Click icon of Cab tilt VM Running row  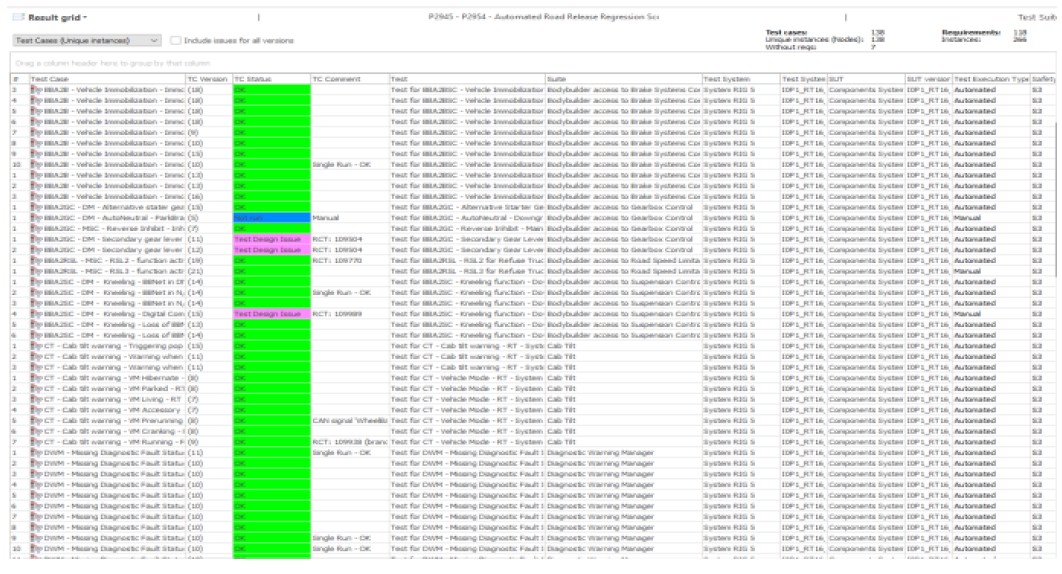coord(36,443)
